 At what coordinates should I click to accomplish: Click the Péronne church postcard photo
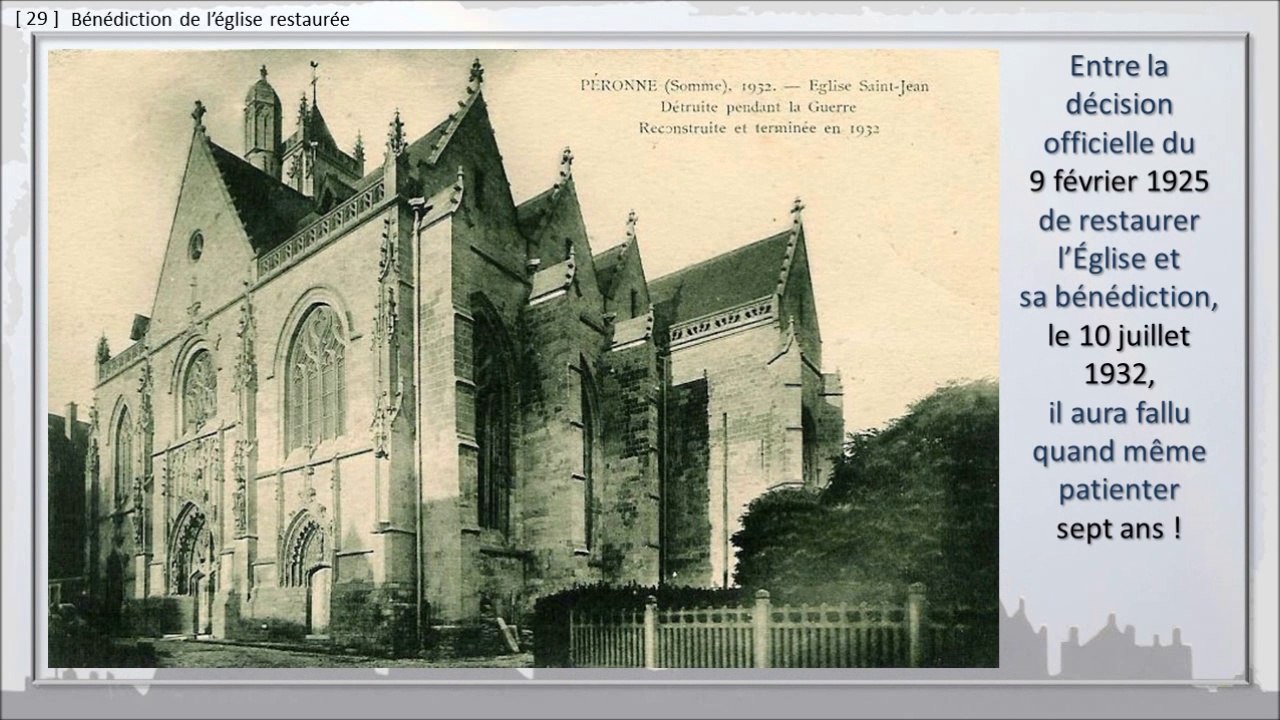coord(523,359)
